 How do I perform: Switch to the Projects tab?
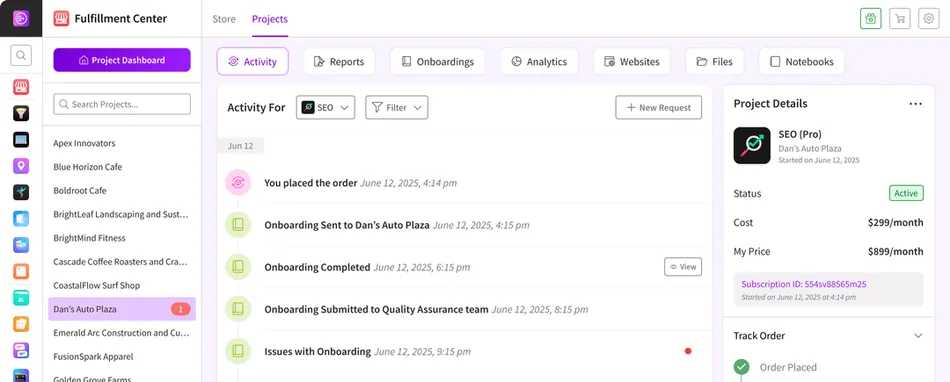pyautogui.click(x=270, y=19)
